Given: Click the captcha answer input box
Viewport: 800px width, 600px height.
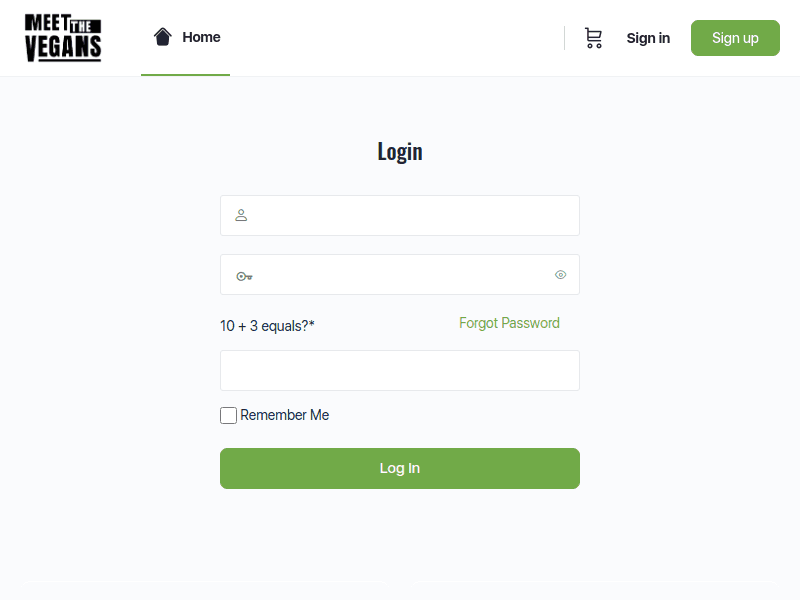Looking at the screenshot, I should pyautogui.click(x=399, y=370).
